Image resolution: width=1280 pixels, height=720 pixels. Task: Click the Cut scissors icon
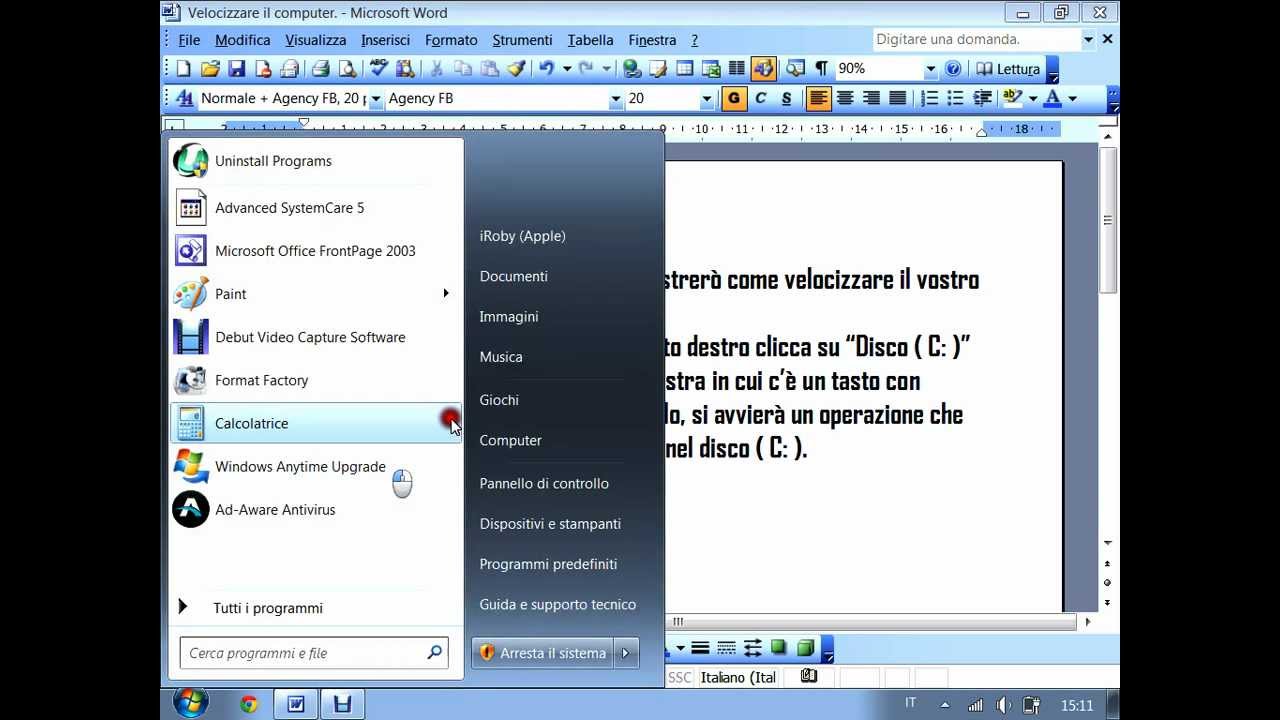point(436,69)
